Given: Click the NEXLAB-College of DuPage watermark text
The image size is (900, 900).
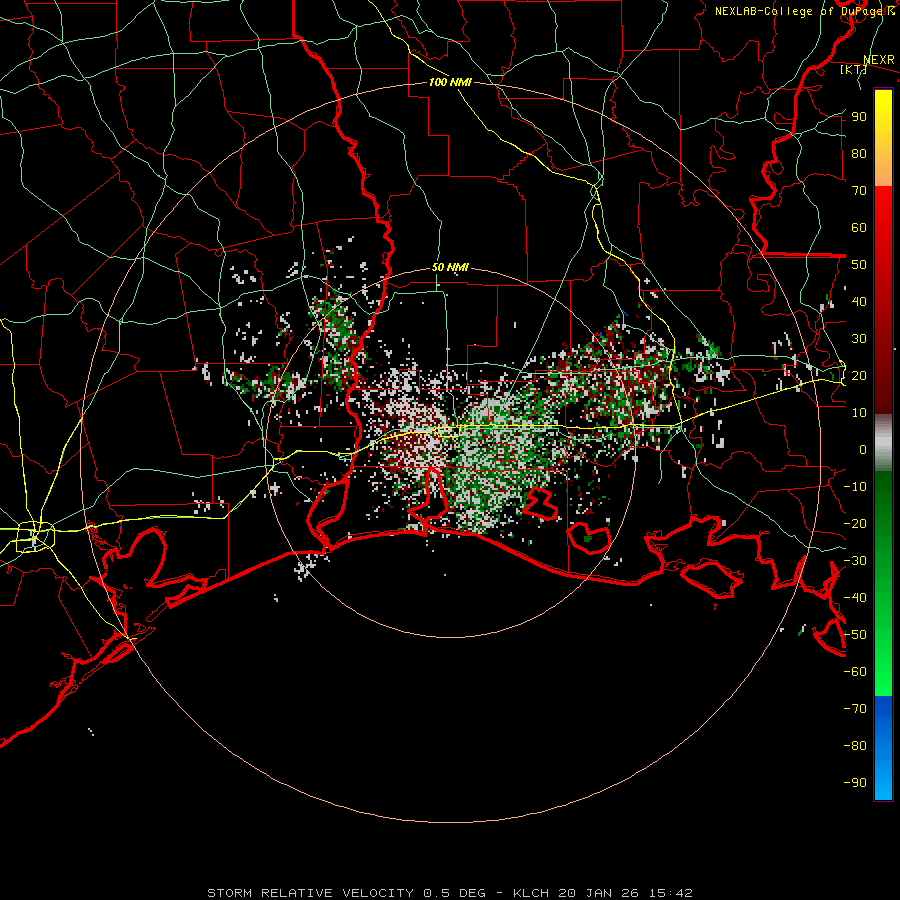Looking at the screenshot, I should click(x=805, y=11).
